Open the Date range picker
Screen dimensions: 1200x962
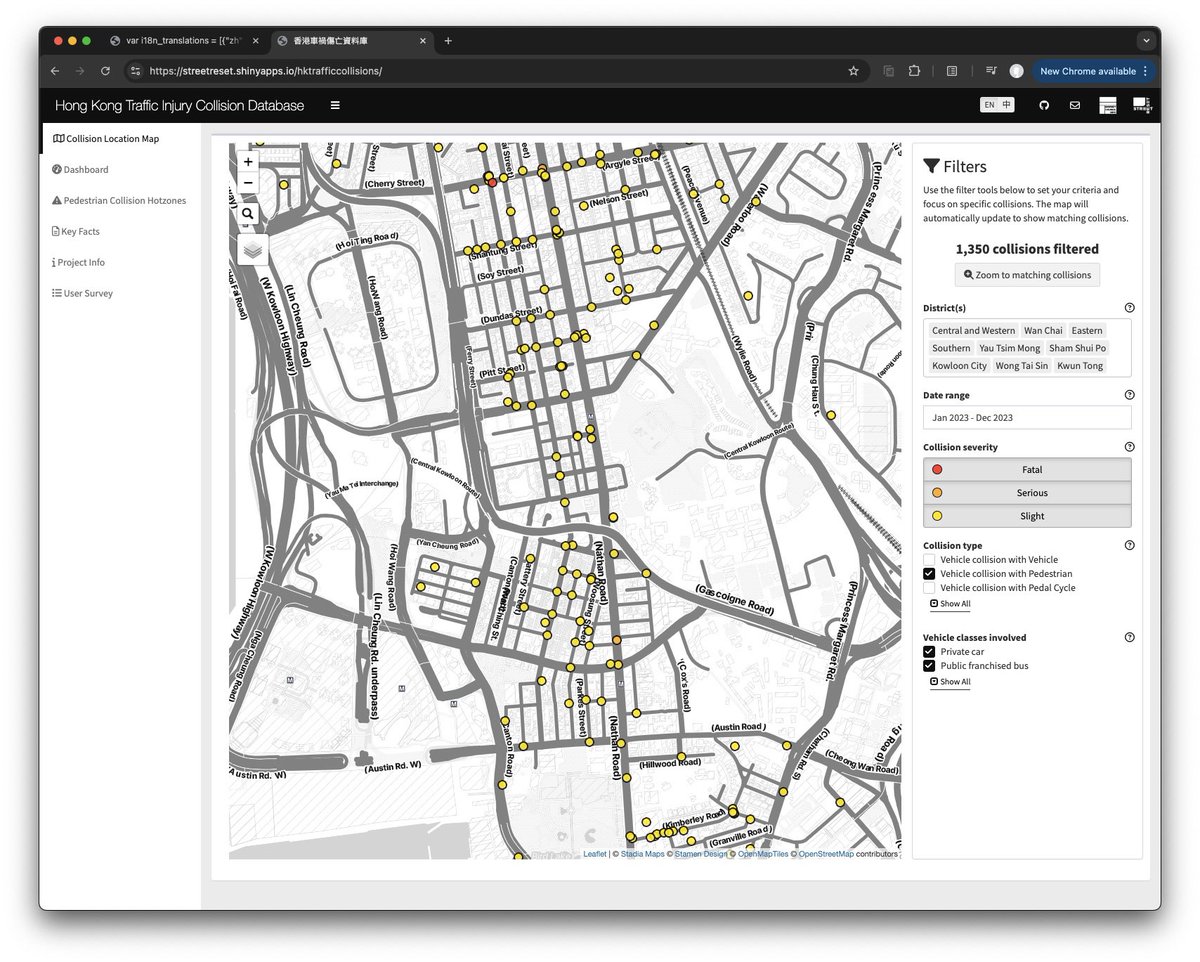click(x=1027, y=418)
